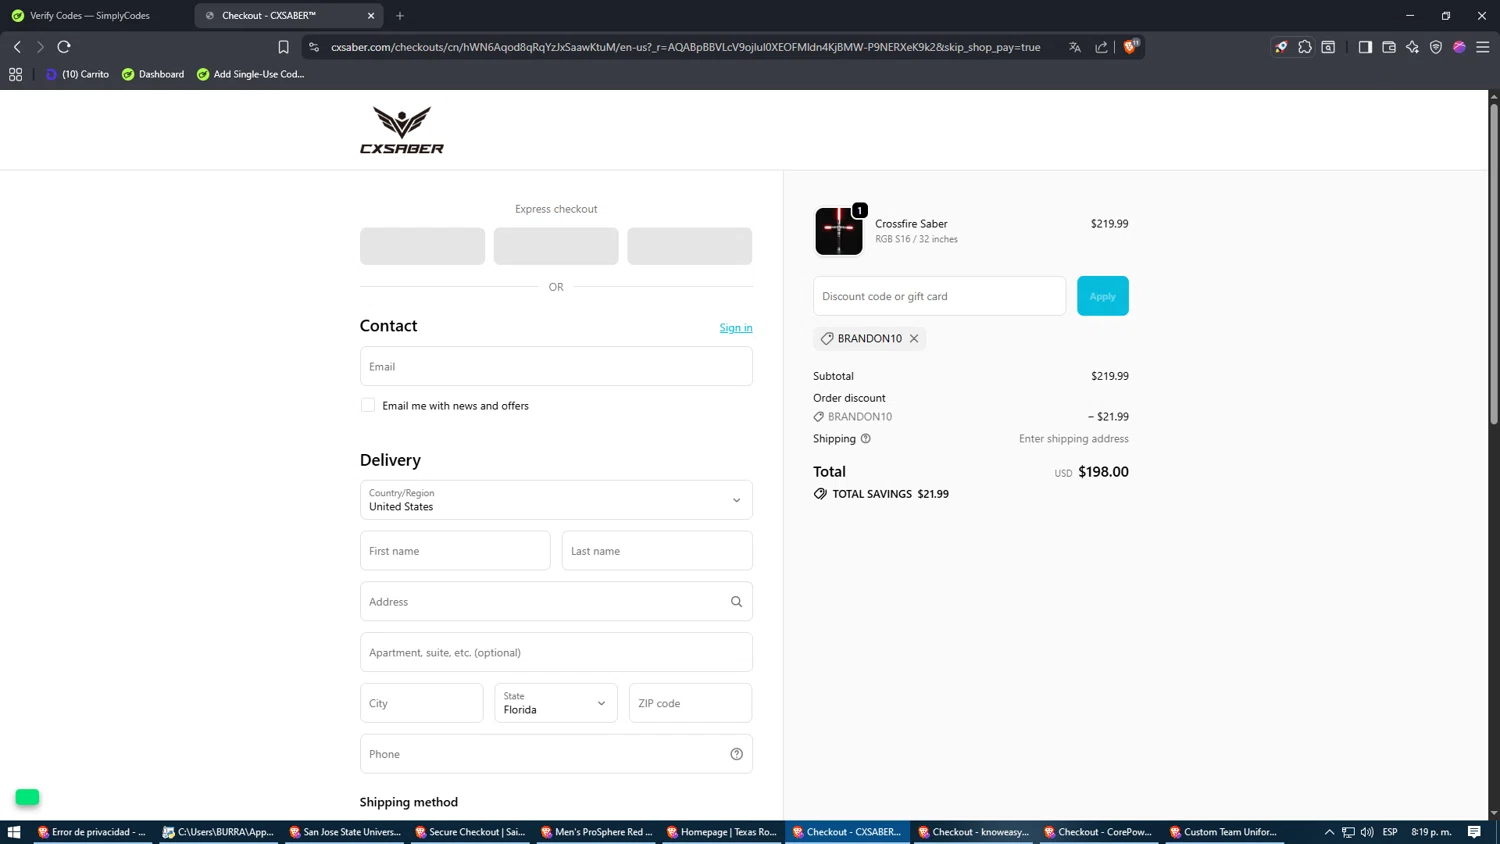This screenshot has width=1500, height=844.
Task: Open the Windows notification center icon
Action: 1475,832
